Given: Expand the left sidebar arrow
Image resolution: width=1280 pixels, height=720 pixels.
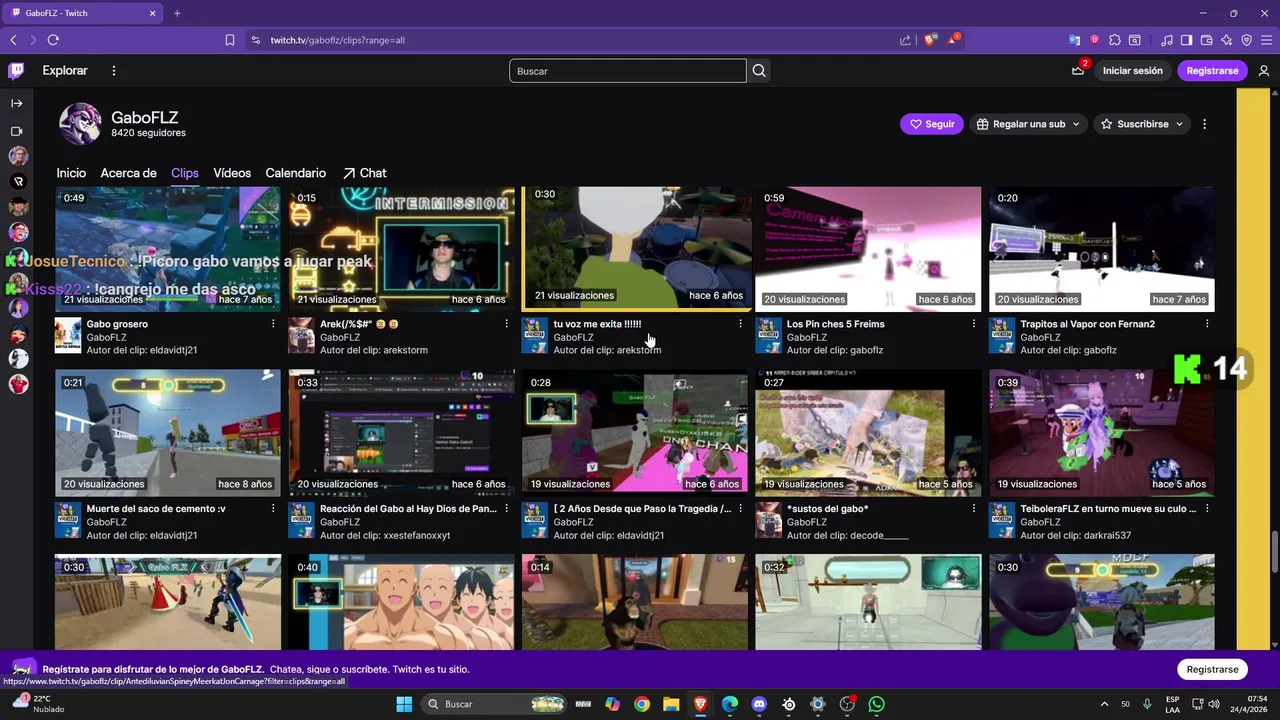Looking at the screenshot, I should click(17, 103).
